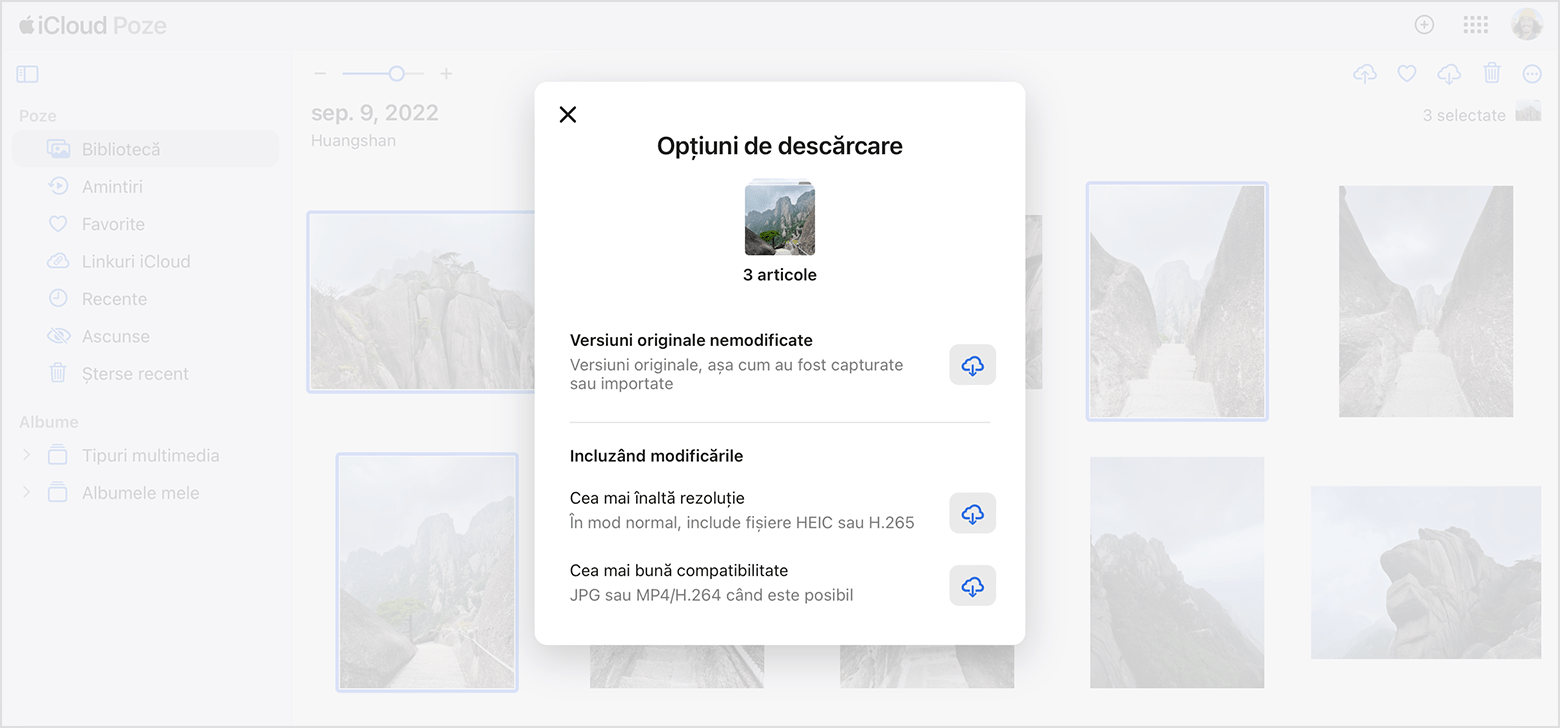Expand the Albumele mele chevron

(26, 492)
